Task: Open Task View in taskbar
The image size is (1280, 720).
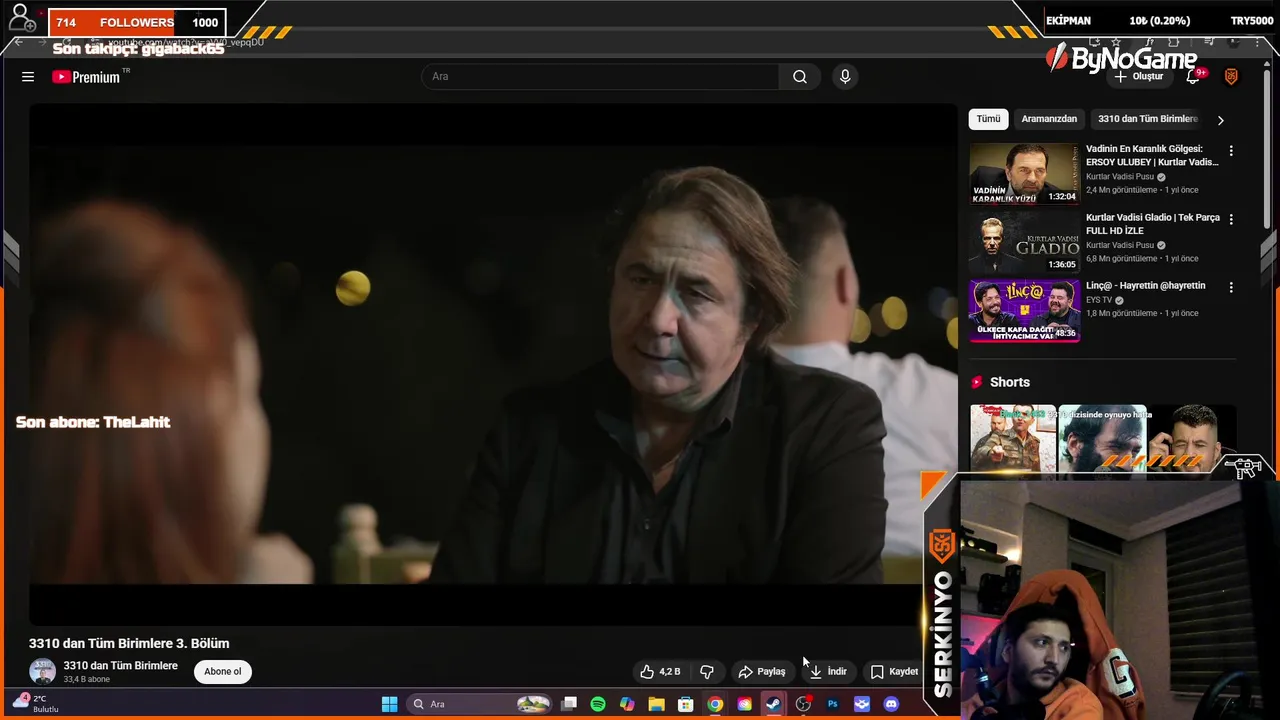Action: pos(569,704)
